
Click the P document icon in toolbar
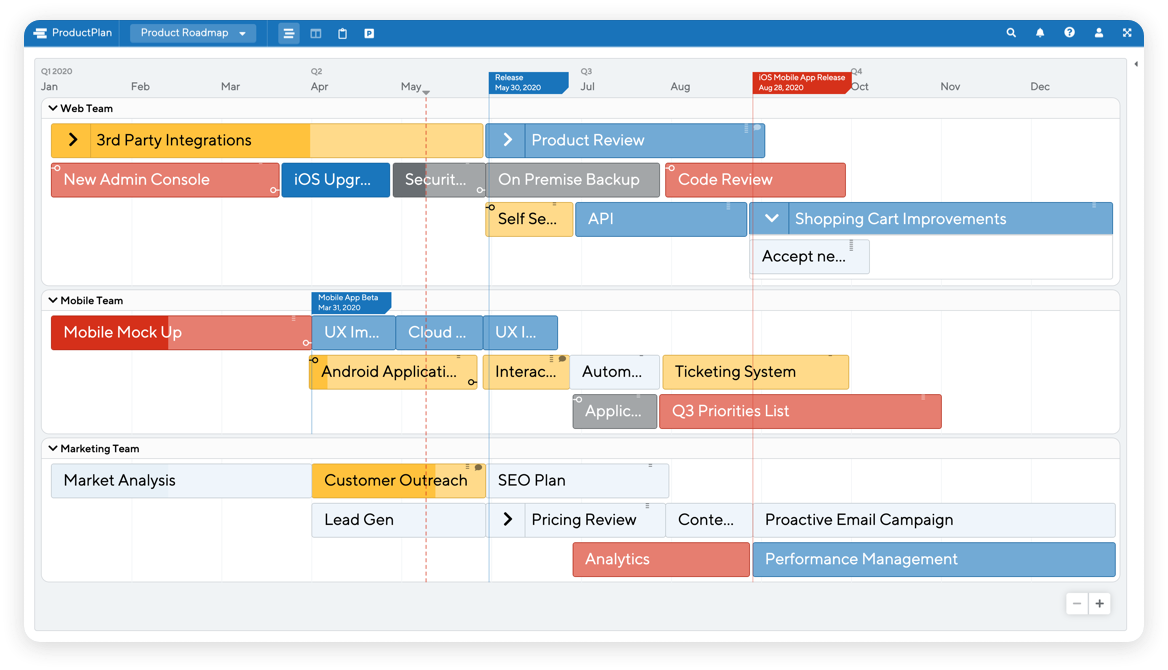click(368, 32)
